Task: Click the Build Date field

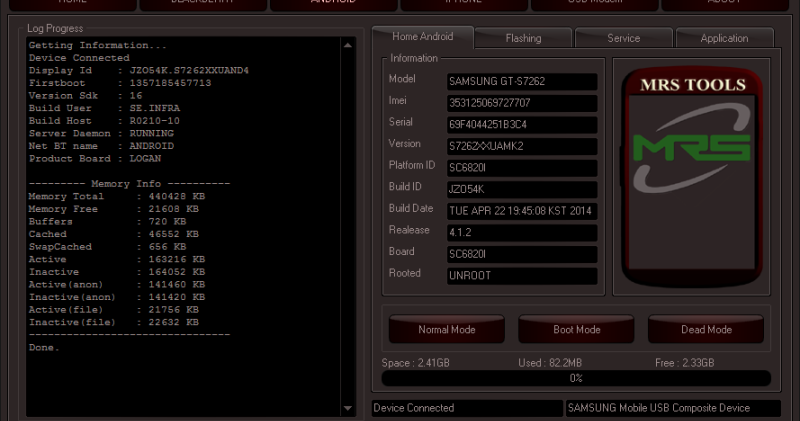Action: coord(522,211)
